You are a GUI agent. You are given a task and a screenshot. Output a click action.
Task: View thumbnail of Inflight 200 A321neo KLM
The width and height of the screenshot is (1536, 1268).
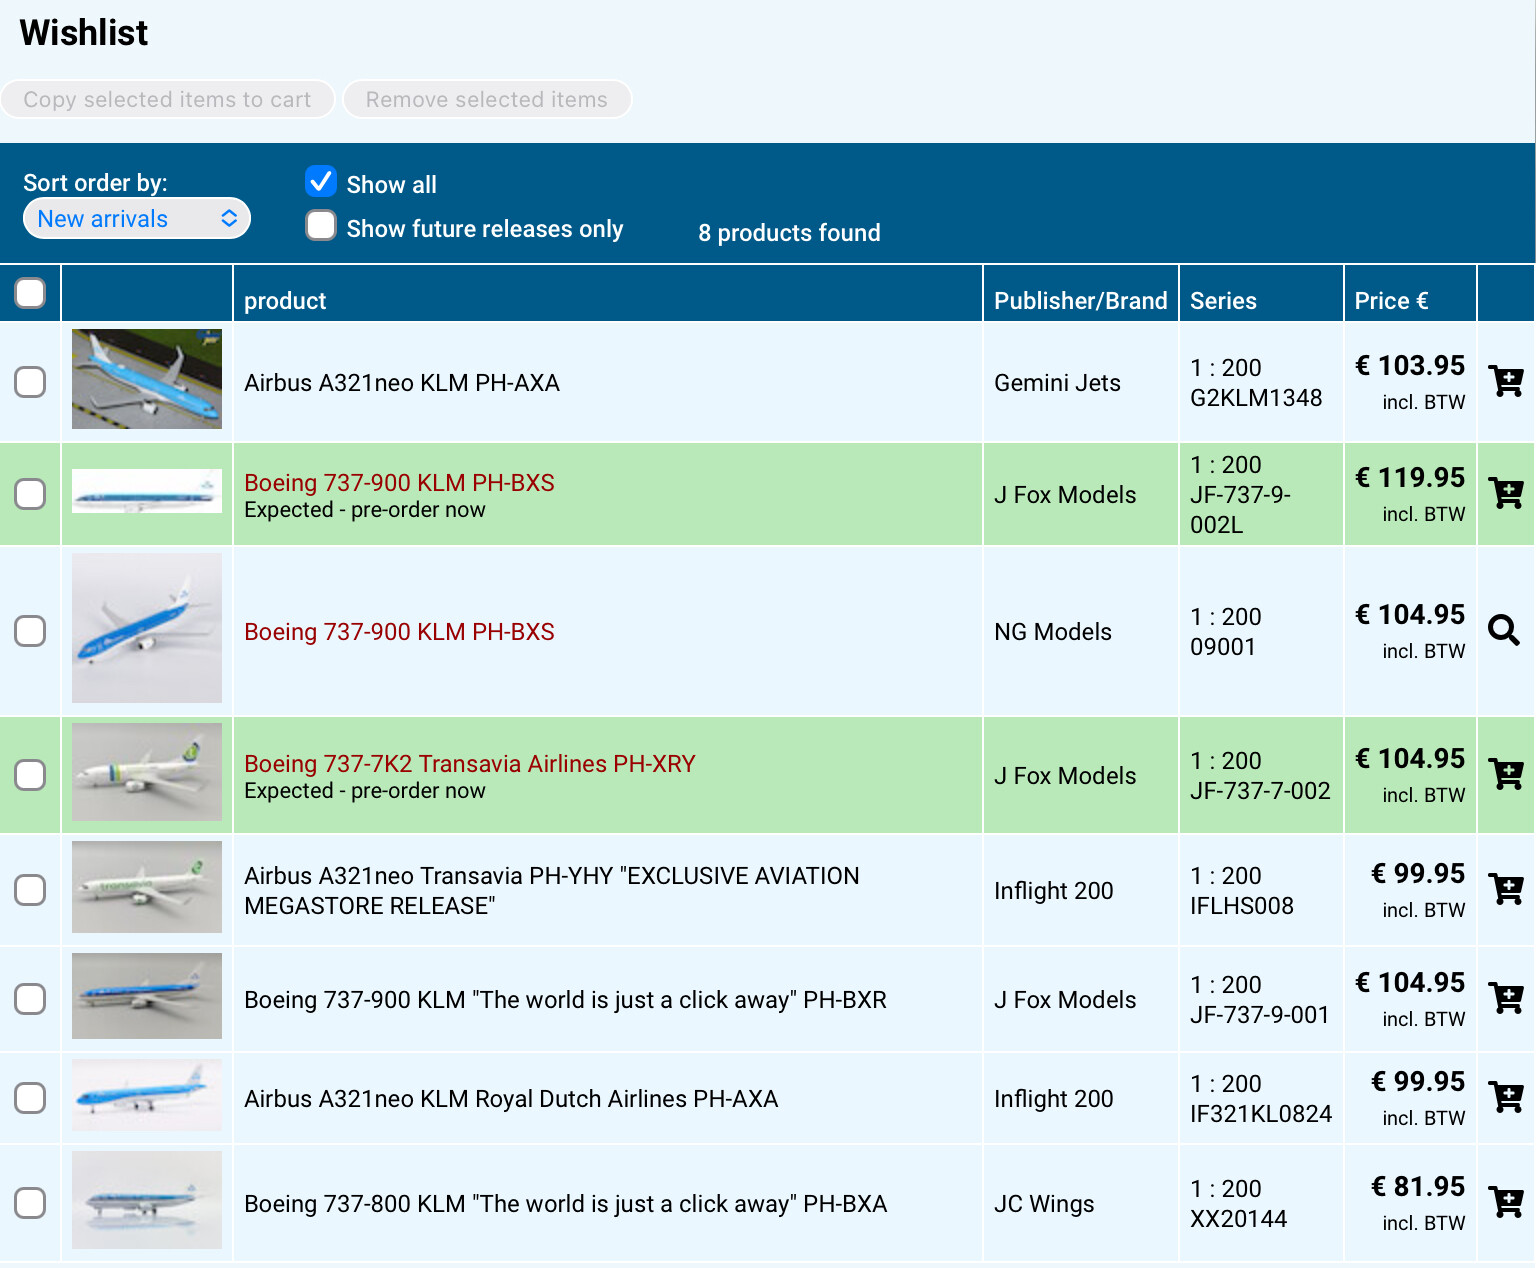pyautogui.click(x=147, y=1095)
